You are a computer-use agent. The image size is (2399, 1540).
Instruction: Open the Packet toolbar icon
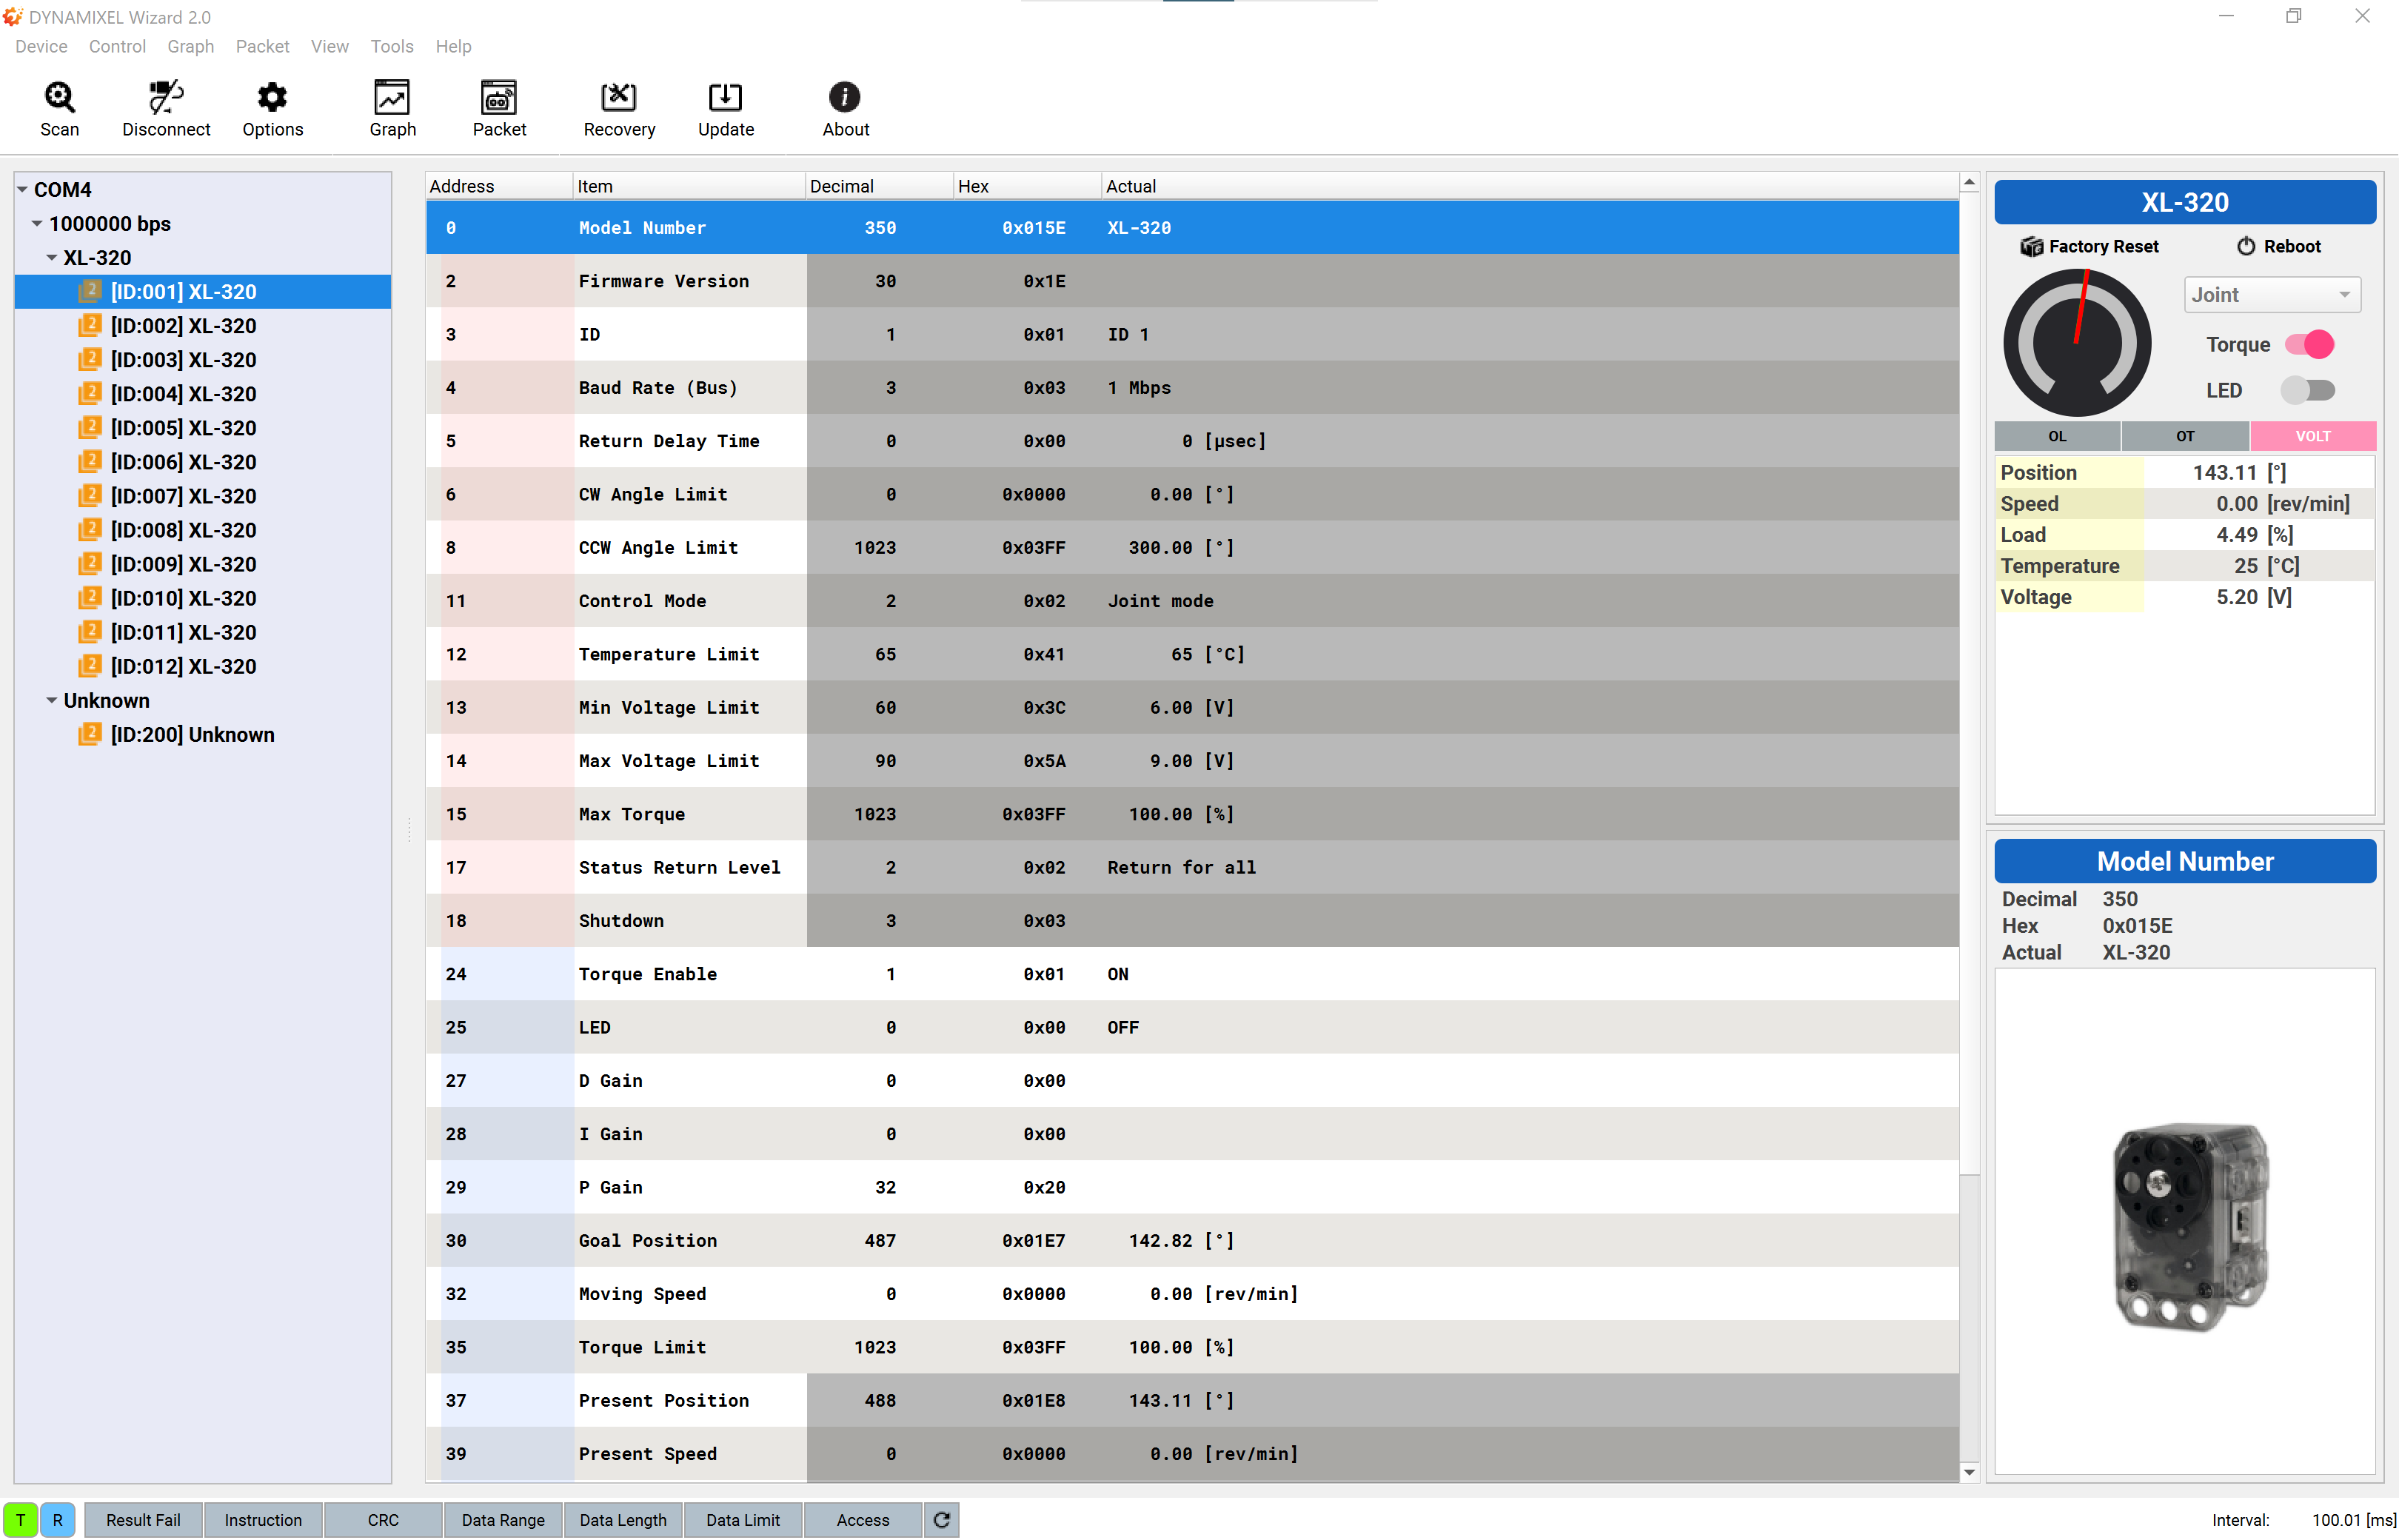(499, 97)
